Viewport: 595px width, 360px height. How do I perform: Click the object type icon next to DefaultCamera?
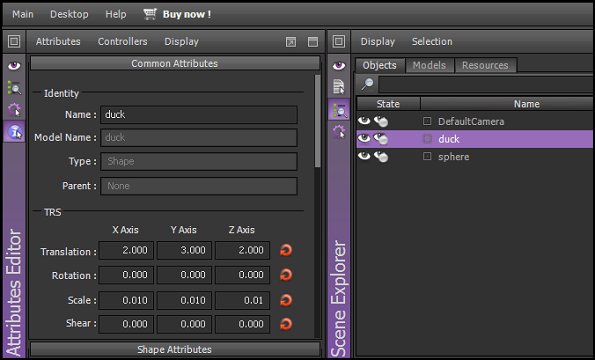[427, 121]
